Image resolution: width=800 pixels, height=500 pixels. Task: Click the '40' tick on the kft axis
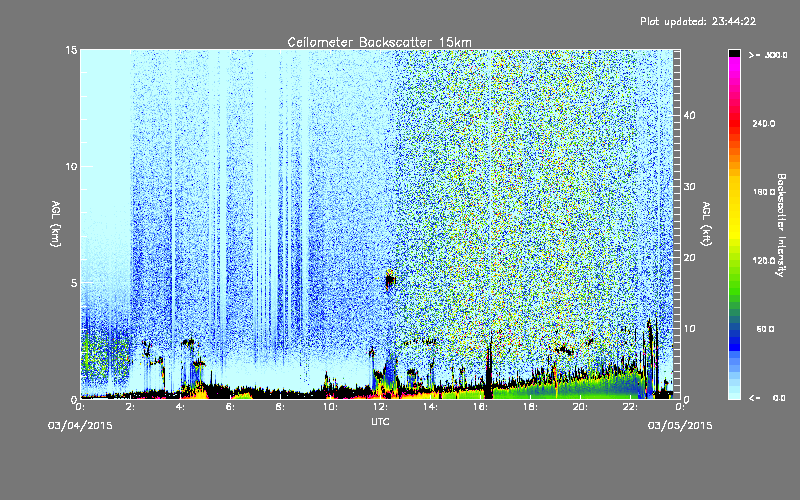click(689, 115)
